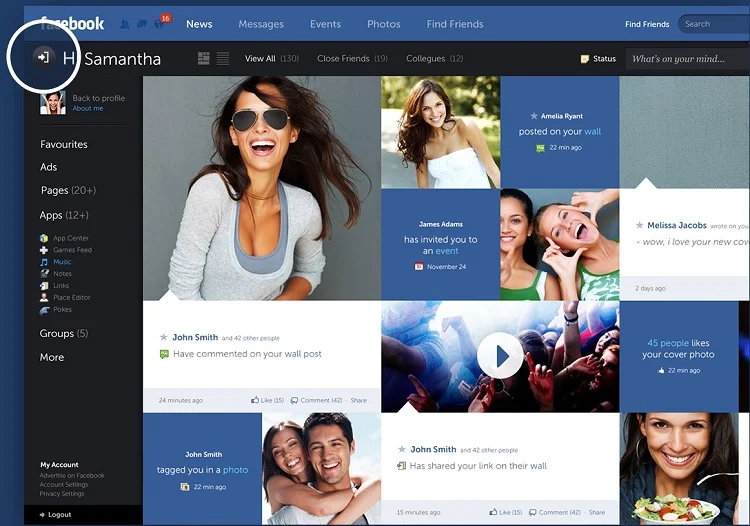This screenshot has width=750, height=526.
Task: Expand the More section
Action: point(52,357)
